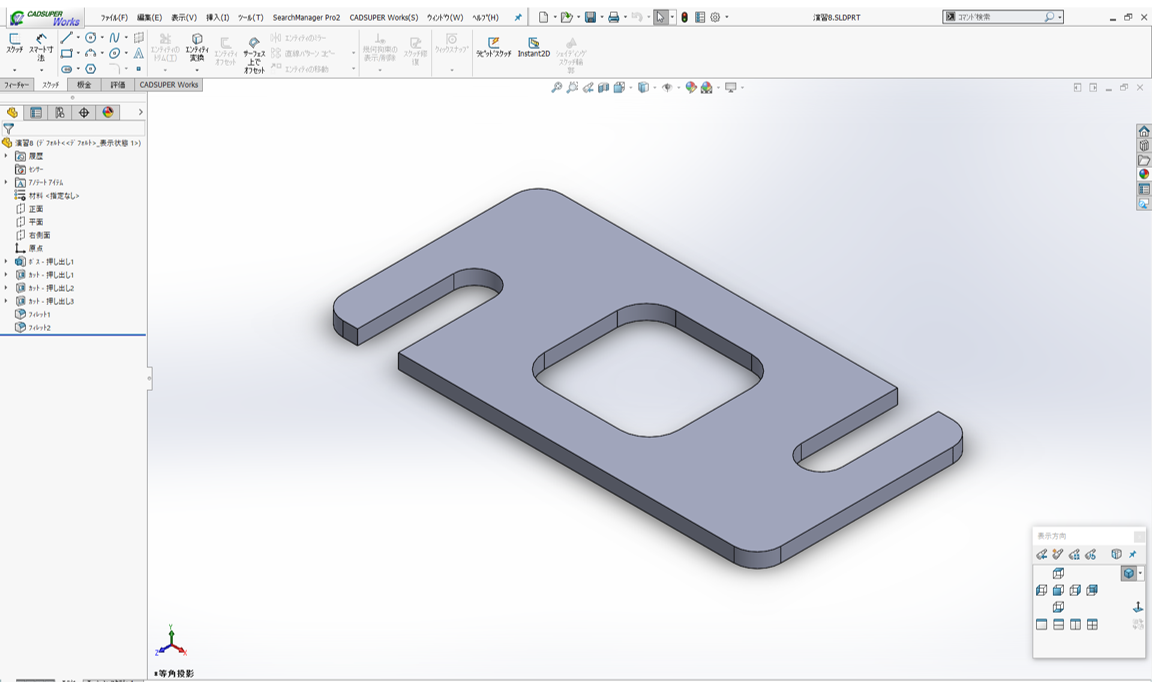1152x682 pixels.
Task: Open Edit Appearance in view toolbar
Action: (x=691, y=87)
